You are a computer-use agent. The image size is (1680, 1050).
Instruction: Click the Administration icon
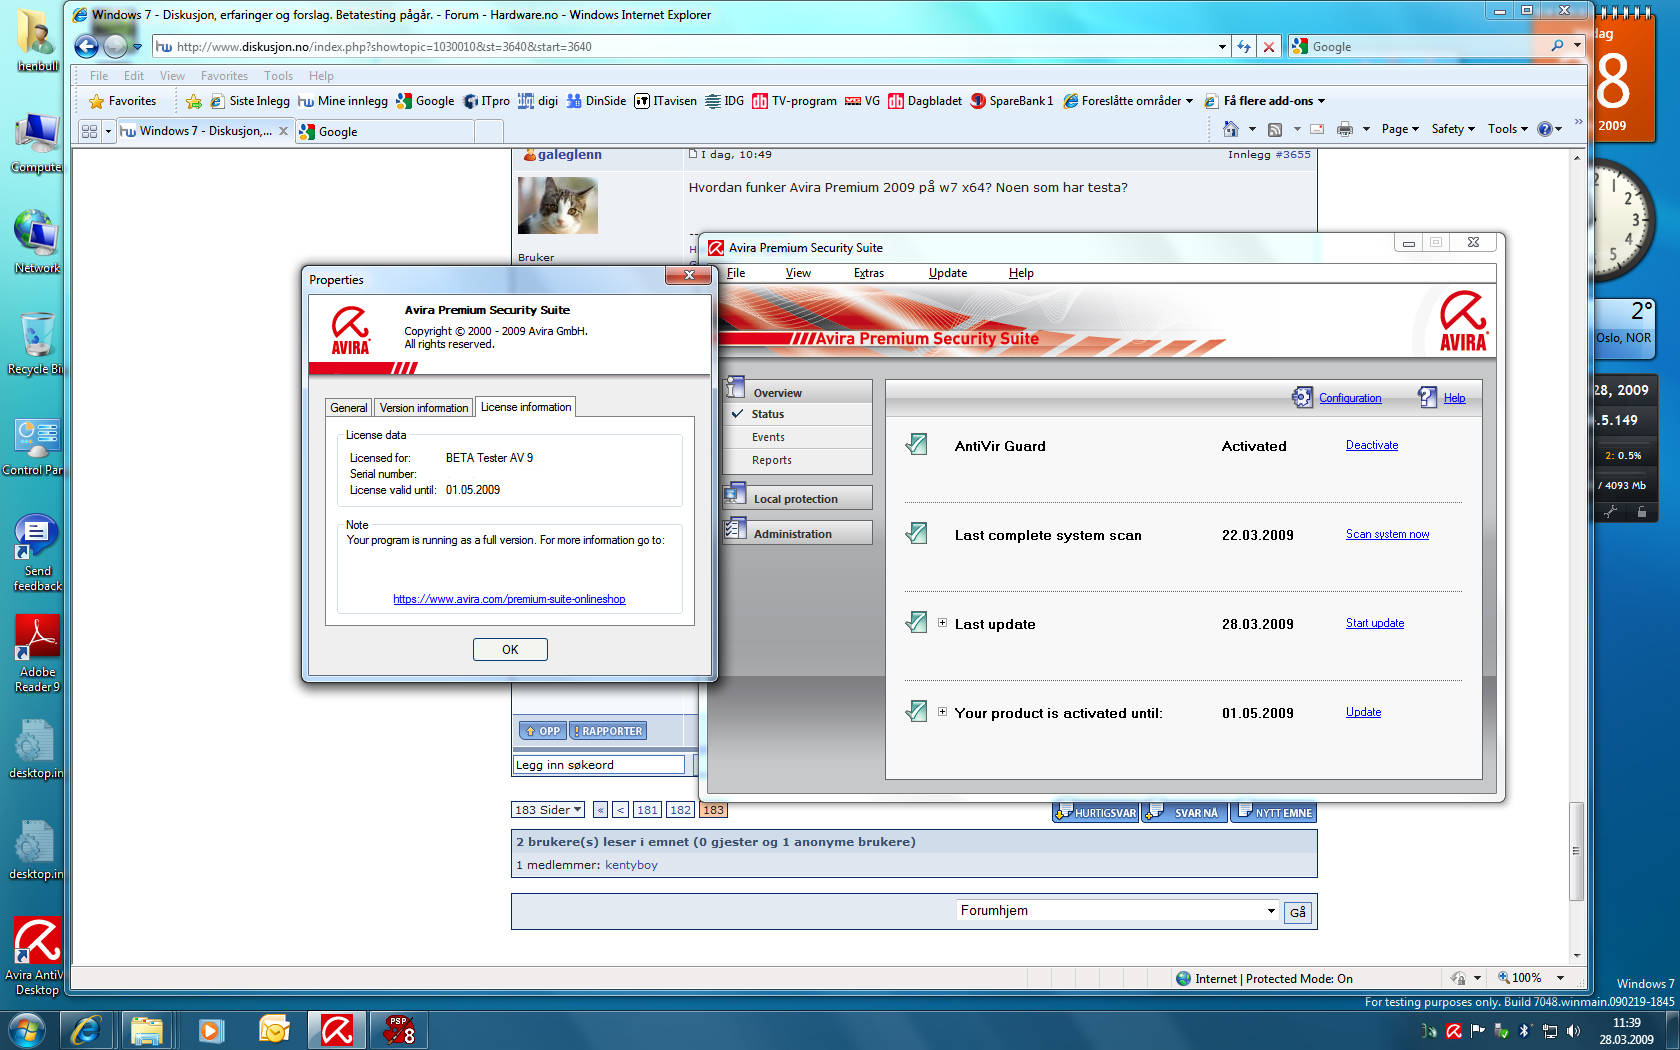(x=736, y=529)
